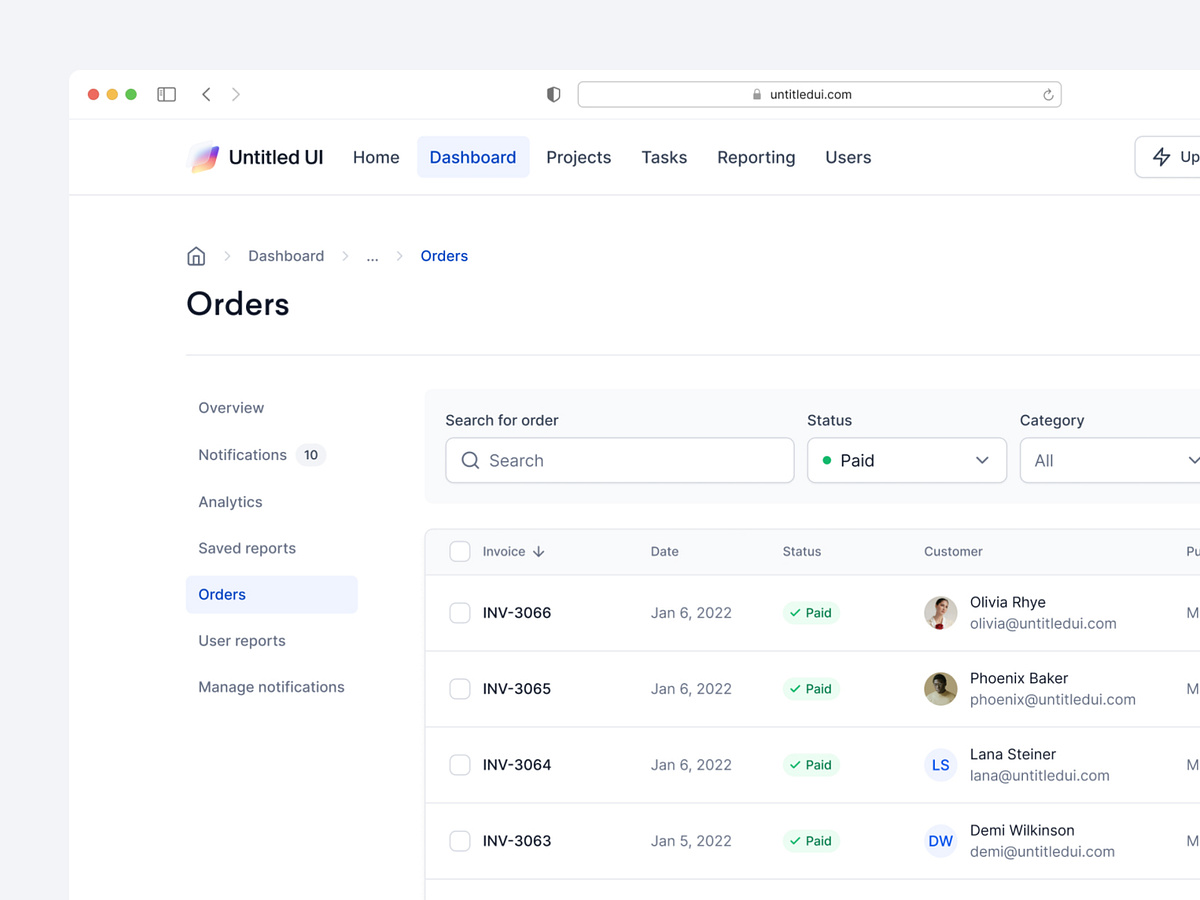Click inside the order search field
Viewport: 1200px width, 900px height.
pyautogui.click(x=619, y=460)
